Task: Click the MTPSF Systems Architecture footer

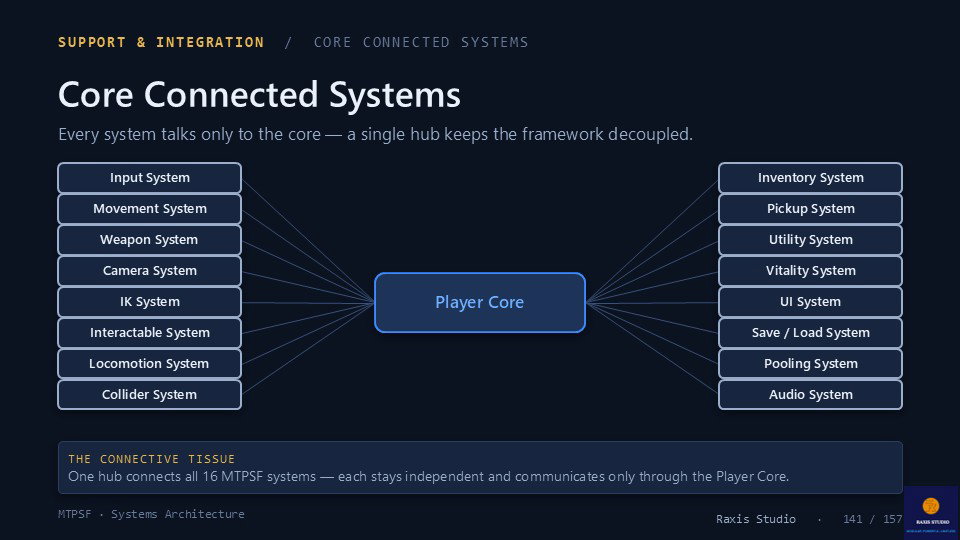Action: (x=151, y=514)
